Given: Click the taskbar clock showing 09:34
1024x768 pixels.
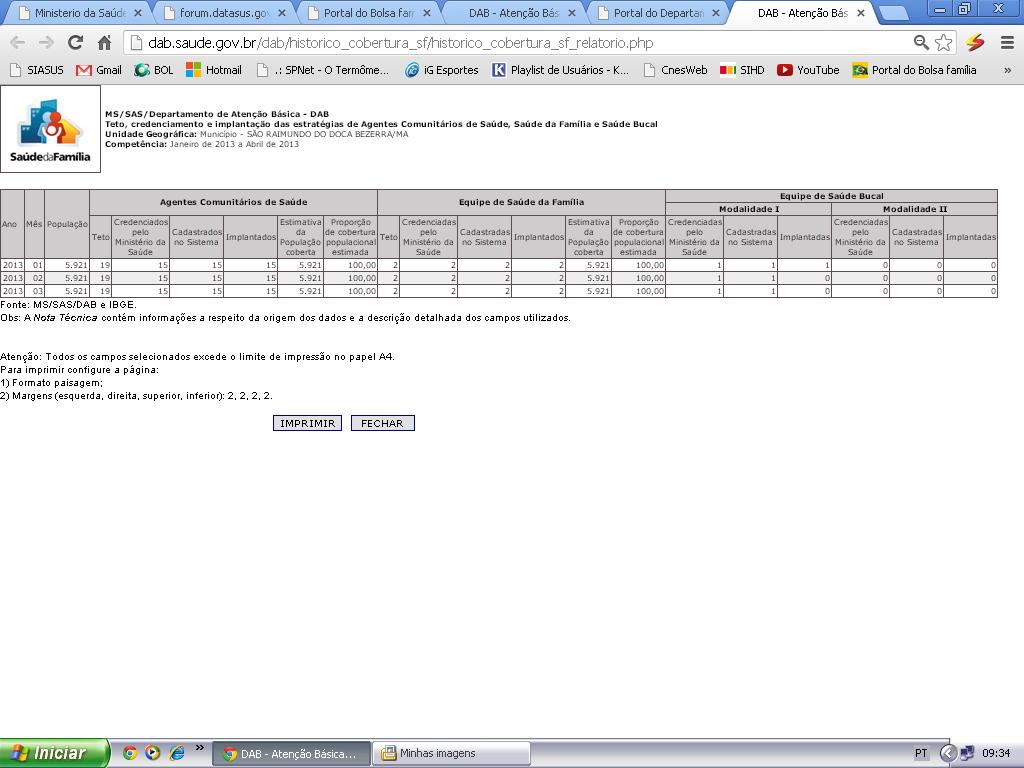Looking at the screenshot, I should pyautogui.click(x=996, y=754).
